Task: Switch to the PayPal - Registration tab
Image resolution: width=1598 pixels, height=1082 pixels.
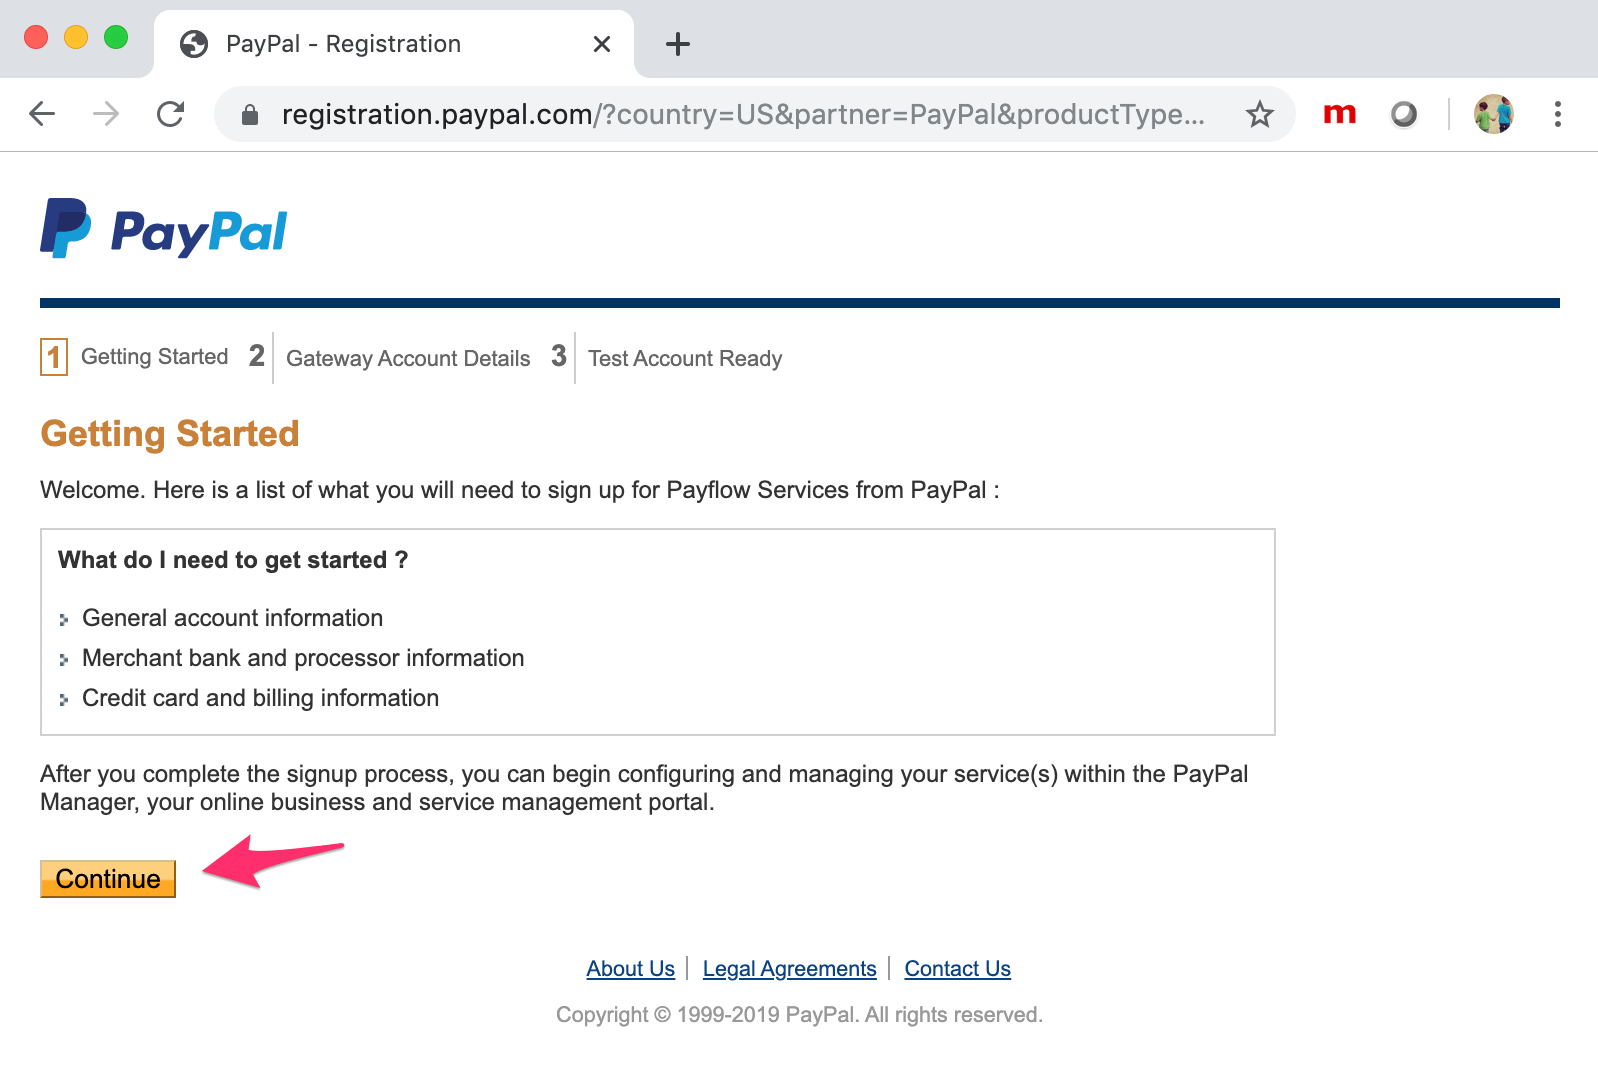Action: [x=343, y=43]
